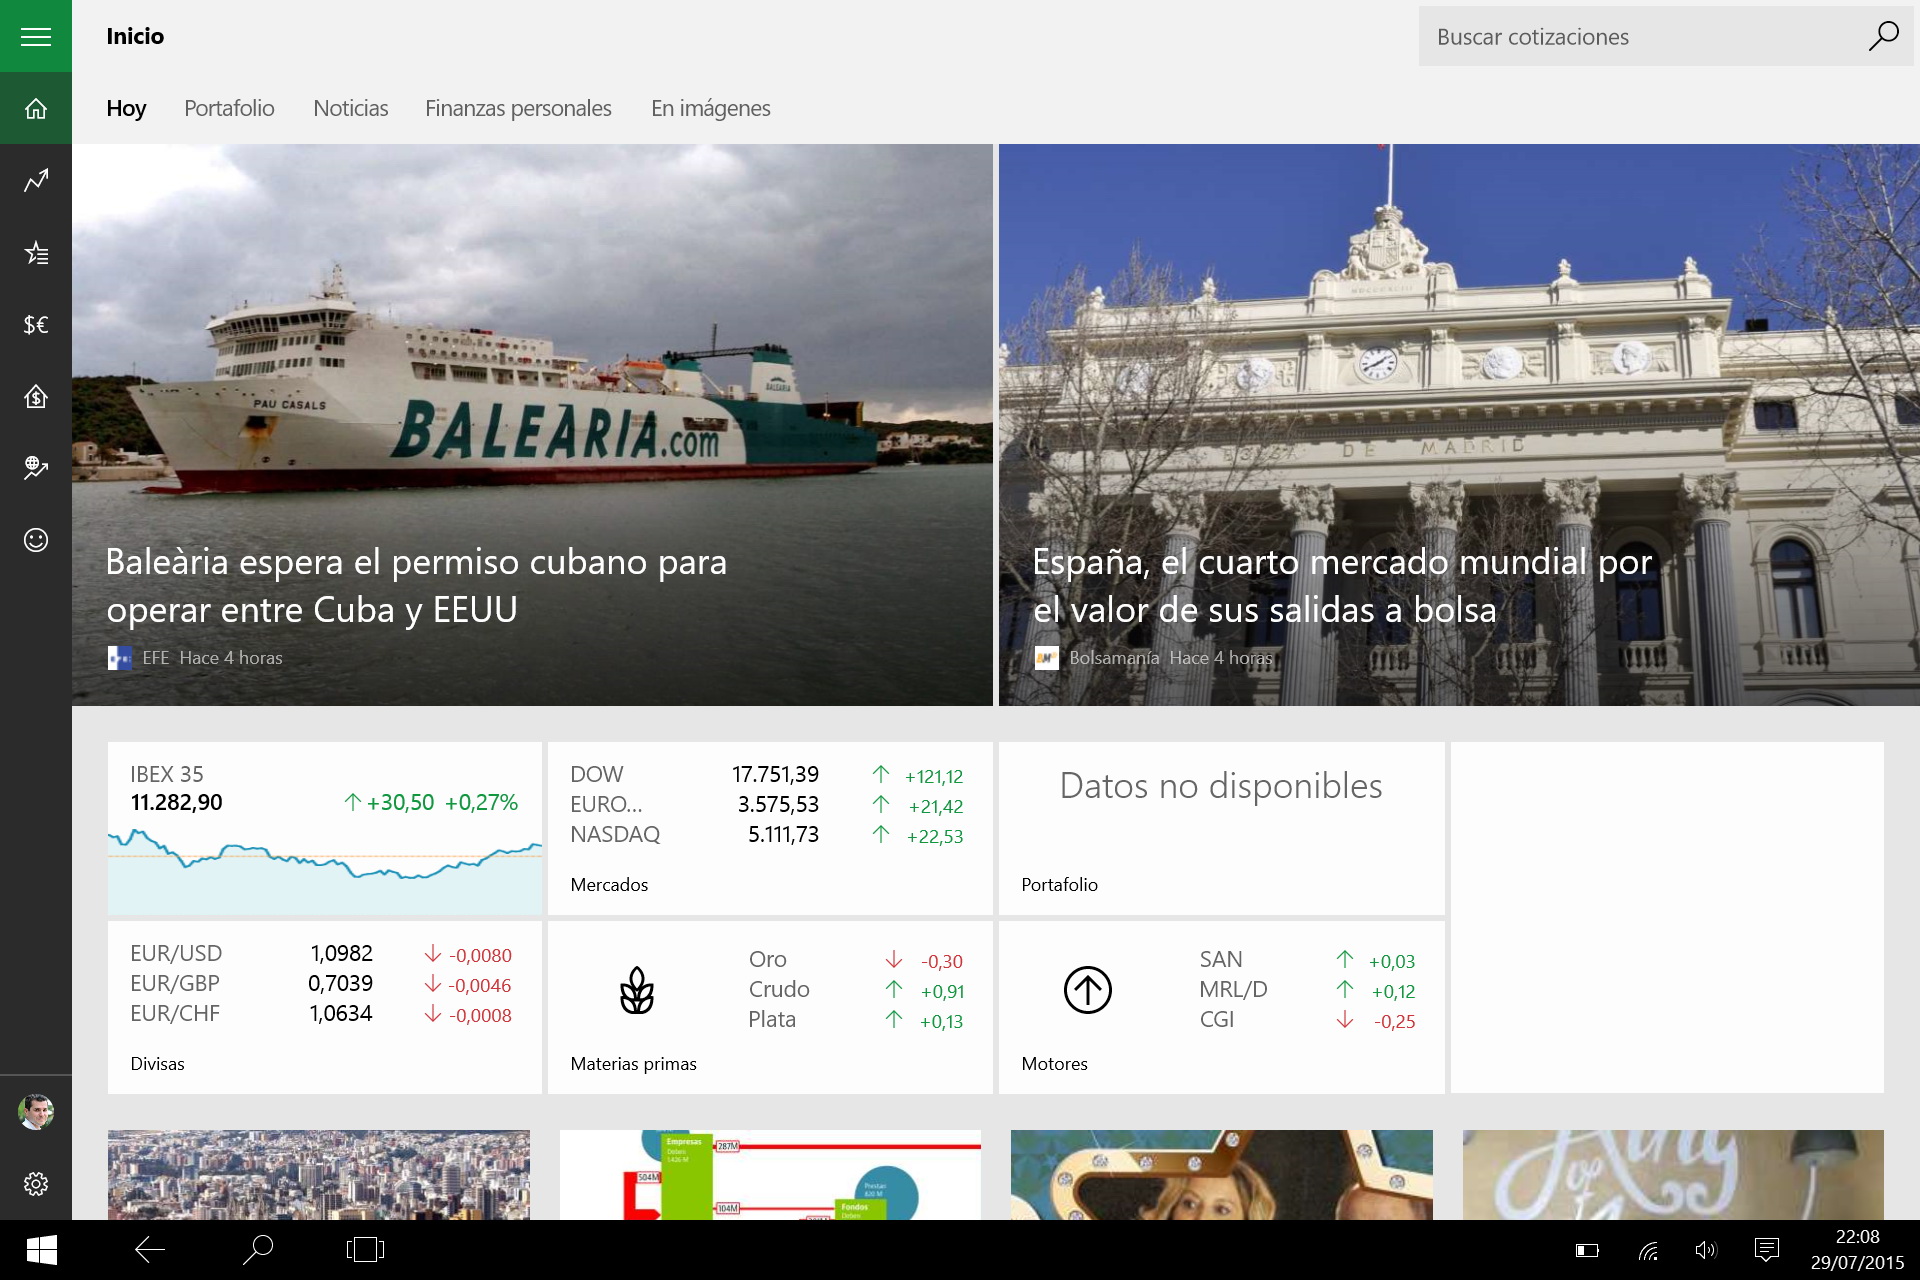The height and width of the screenshot is (1280, 1920).
Task: Open the settings gear in sidebar
Action: pyautogui.click(x=36, y=1184)
